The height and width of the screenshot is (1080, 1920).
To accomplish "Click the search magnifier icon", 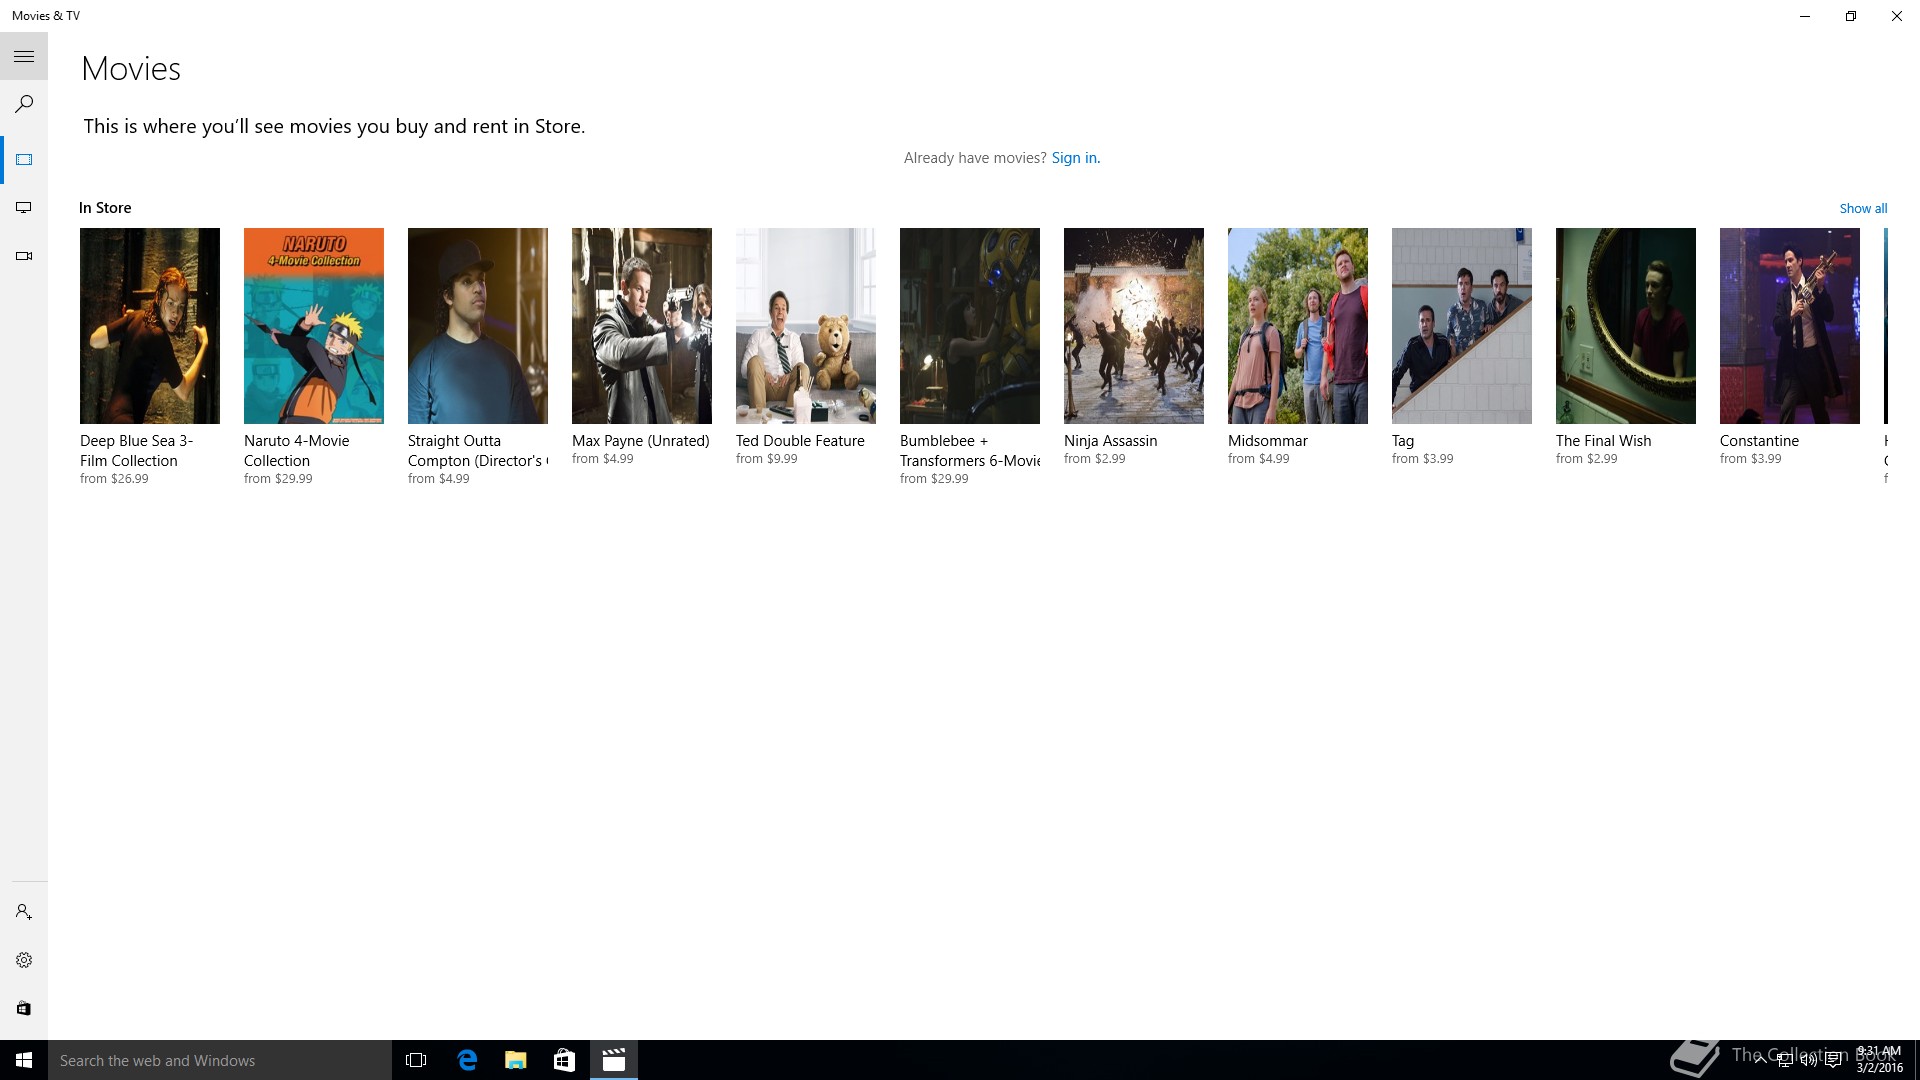I will pos(24,104).
